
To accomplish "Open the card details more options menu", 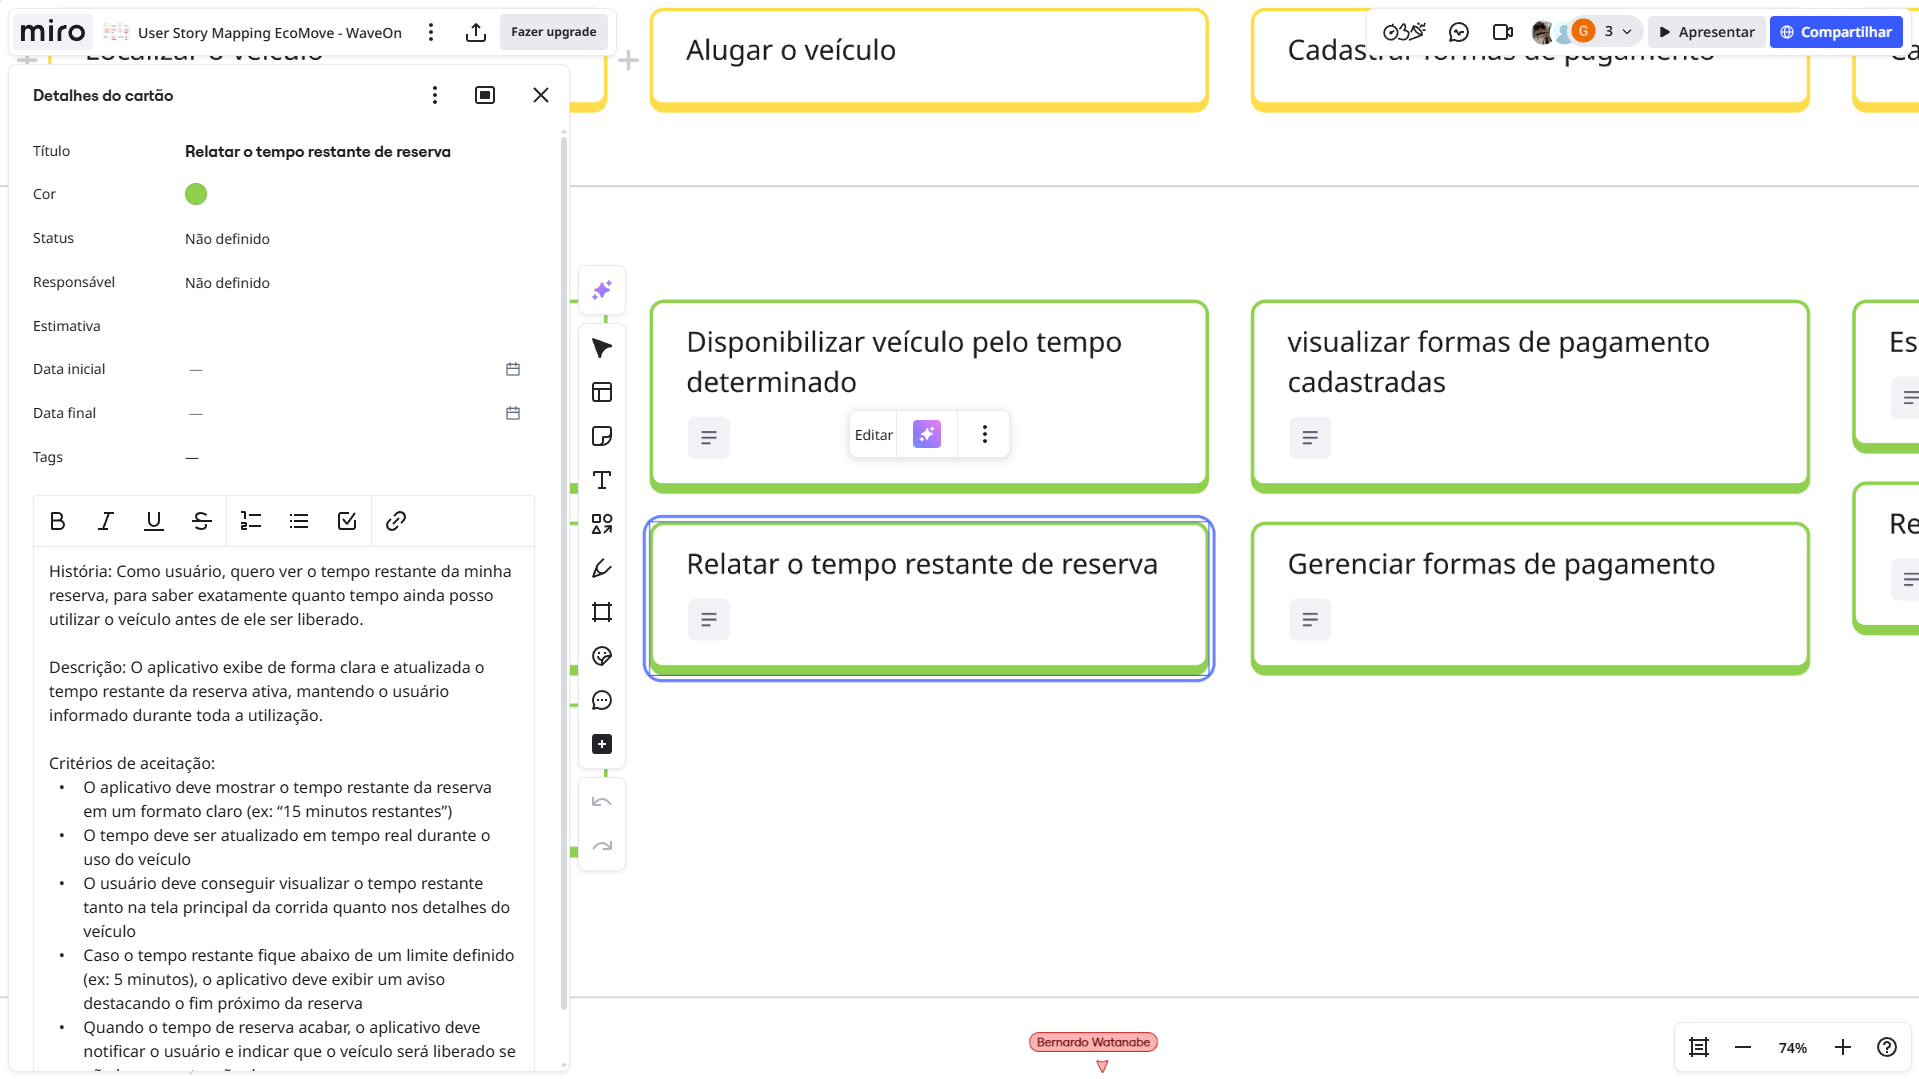I will pyautogui.click(x=434, y=95).
